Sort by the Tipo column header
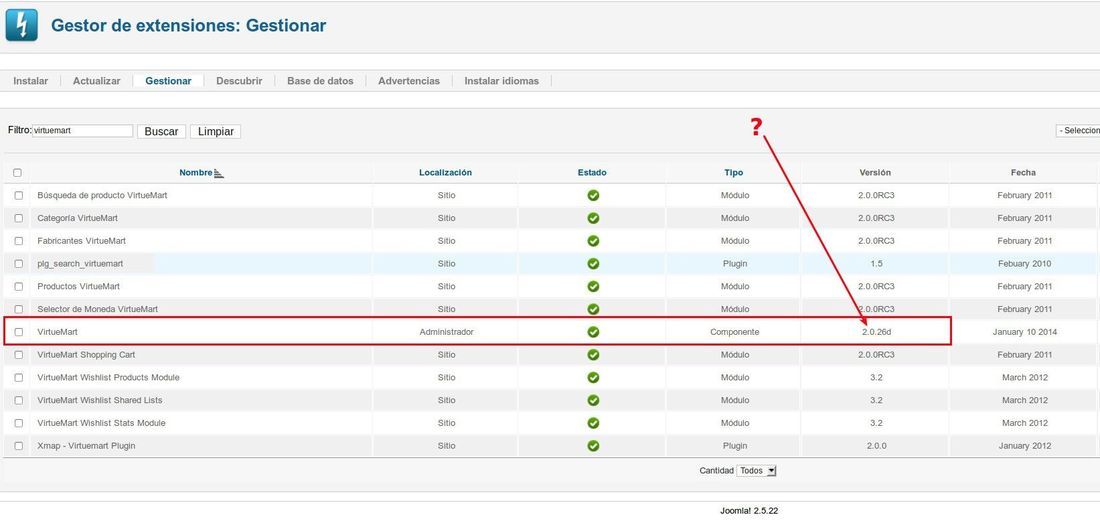The height and width of the screenshot is (521, 1100). point(734,172)
